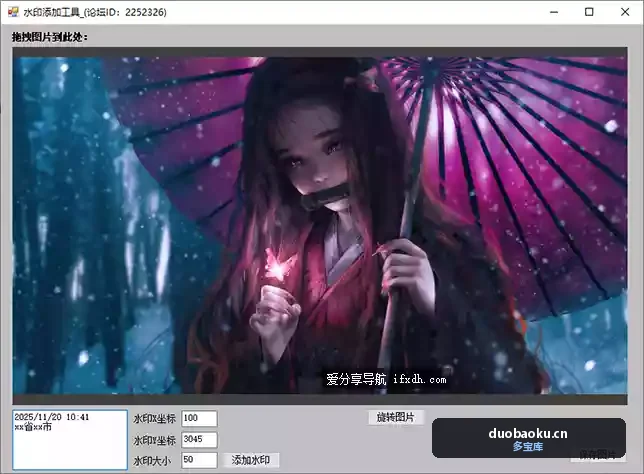
Task: Minimize the watermark tool window
Action: click(554, 12)
